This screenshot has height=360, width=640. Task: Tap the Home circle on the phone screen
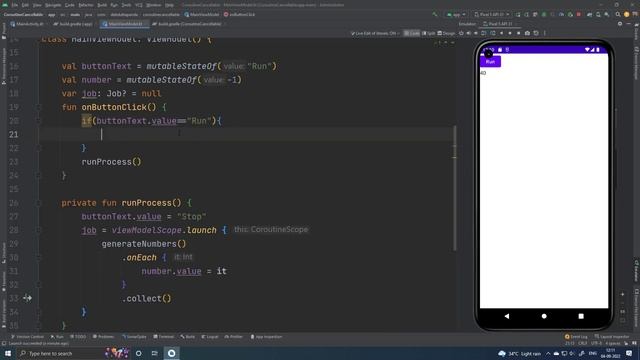pos(544,316)
